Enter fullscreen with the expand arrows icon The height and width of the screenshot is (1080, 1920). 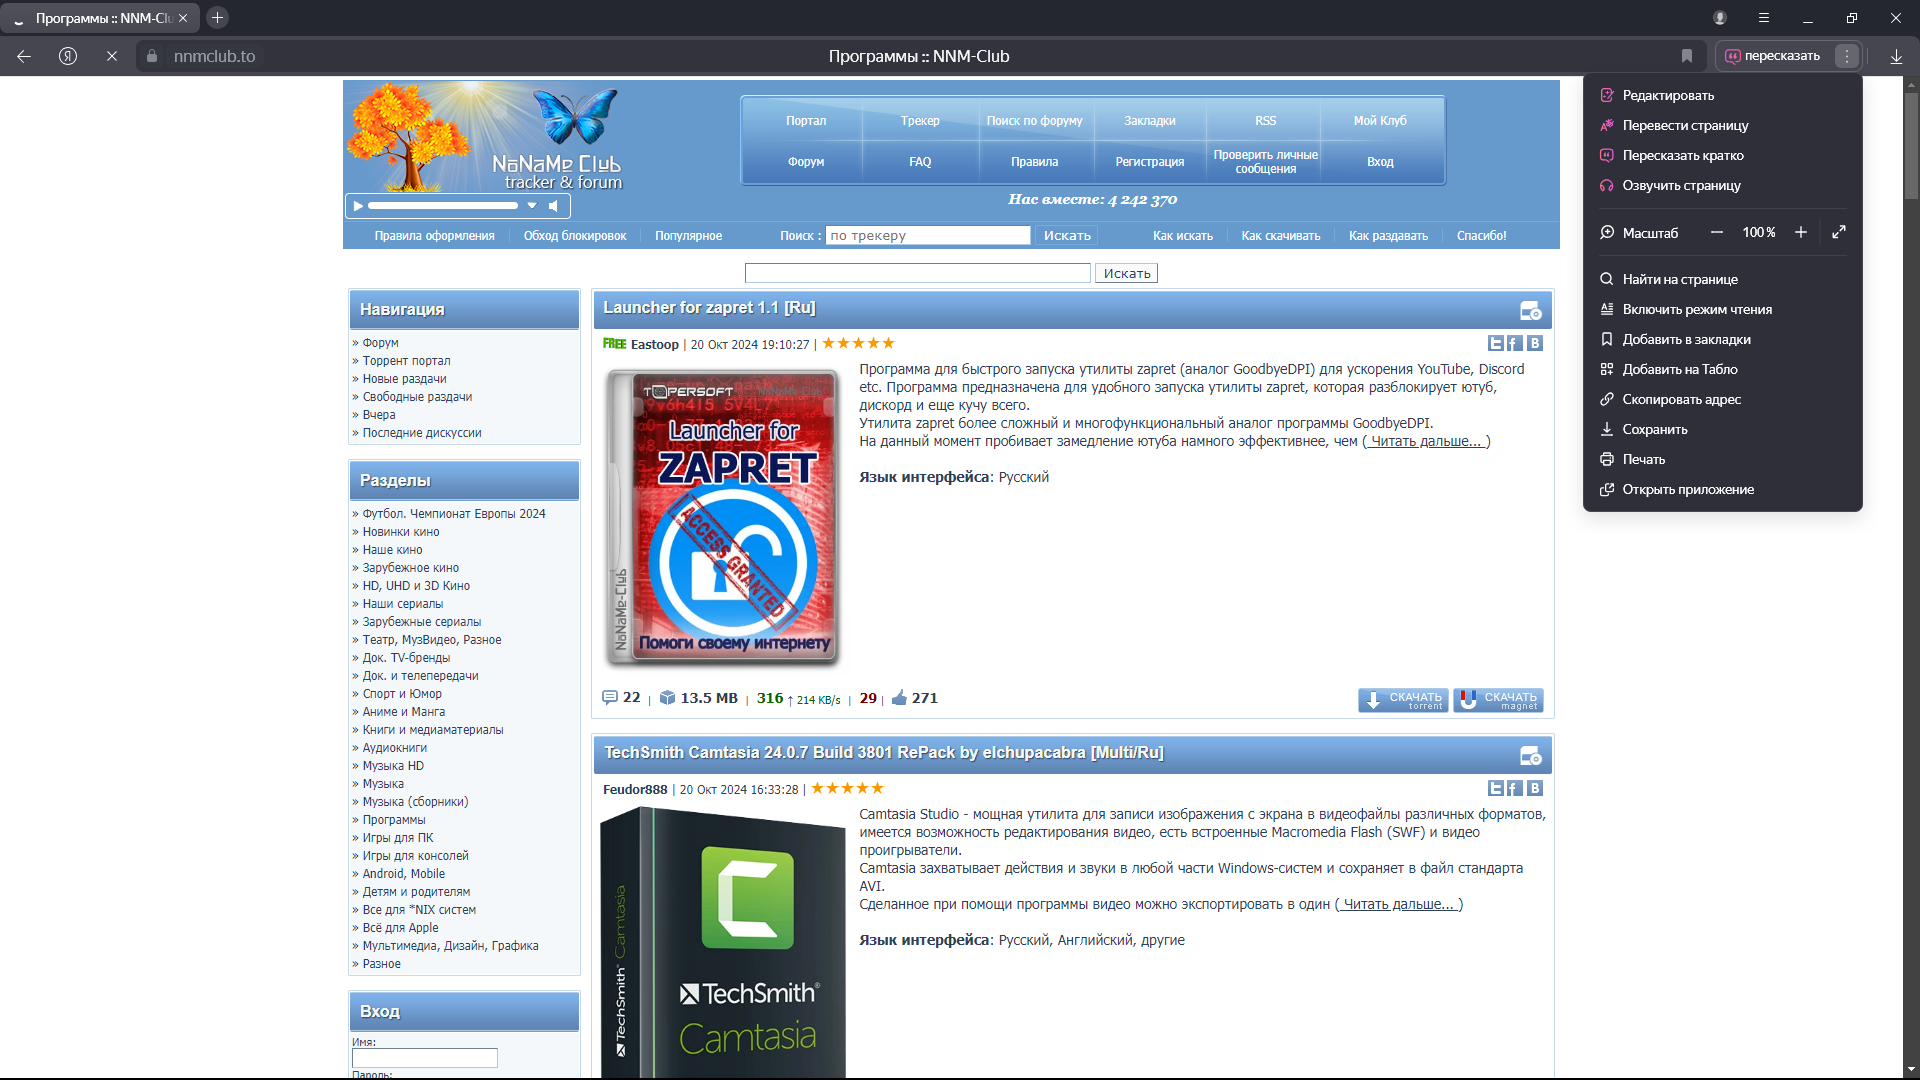pos(1839,232)
